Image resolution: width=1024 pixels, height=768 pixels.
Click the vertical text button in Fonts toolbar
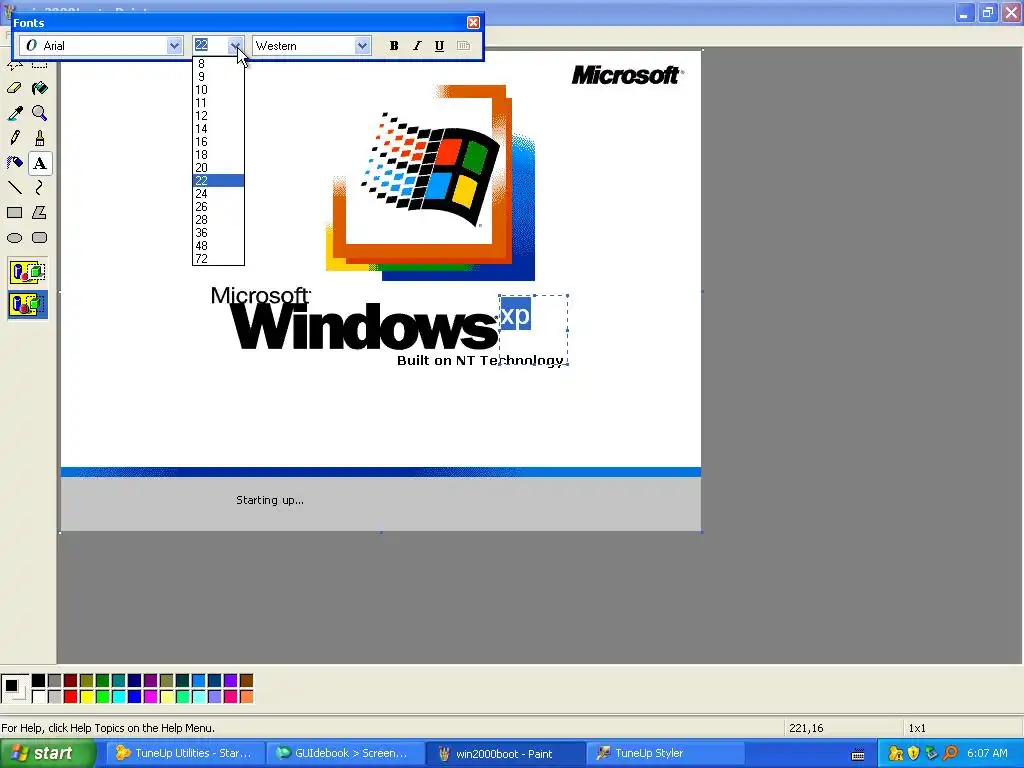[x=463, y=46]
